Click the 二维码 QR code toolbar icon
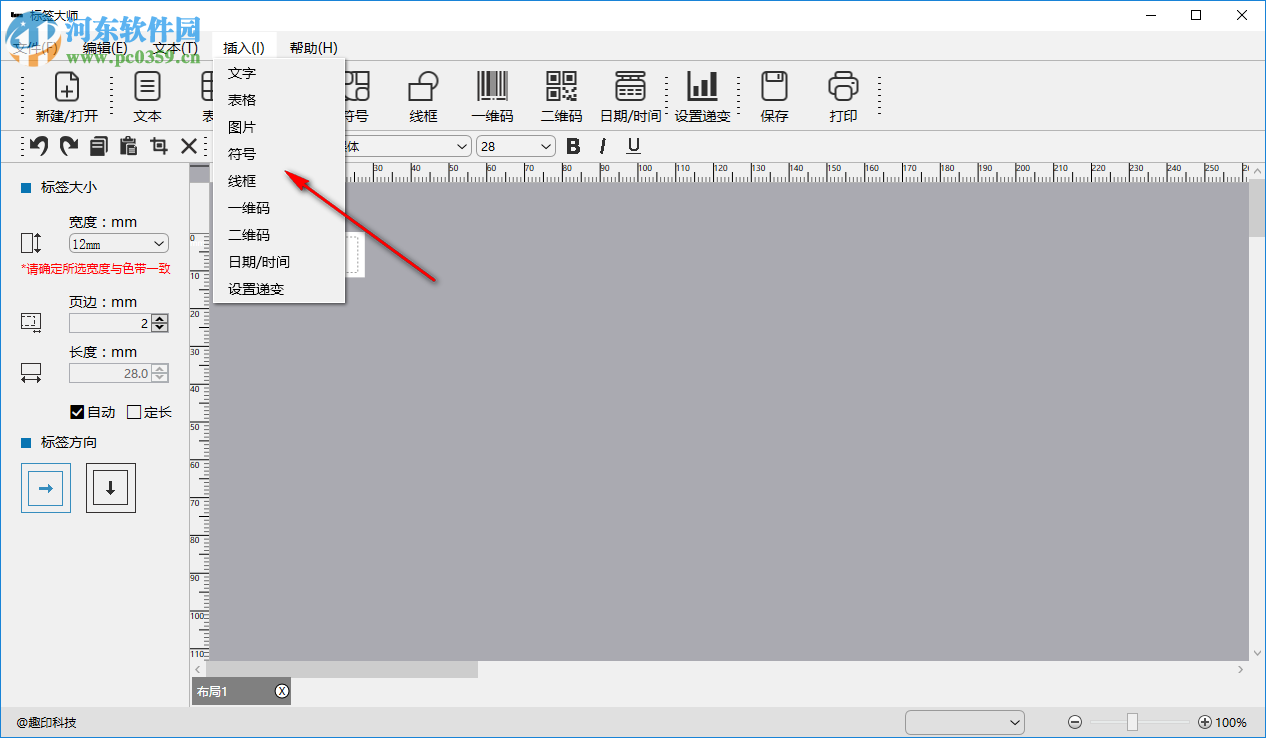The image size is (1266, 738). [x=561, y=97]
